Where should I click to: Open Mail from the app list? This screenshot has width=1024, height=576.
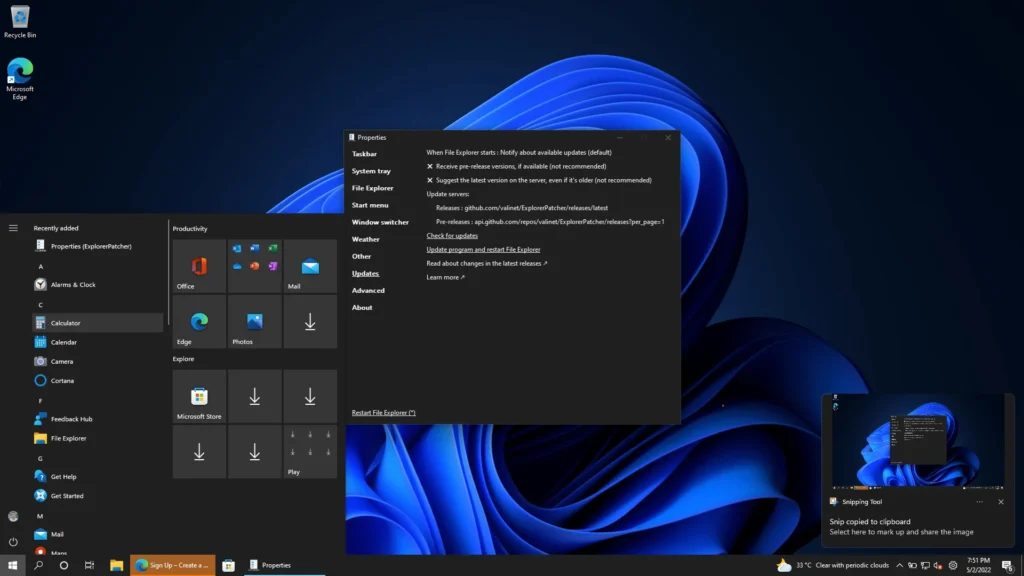98,534
